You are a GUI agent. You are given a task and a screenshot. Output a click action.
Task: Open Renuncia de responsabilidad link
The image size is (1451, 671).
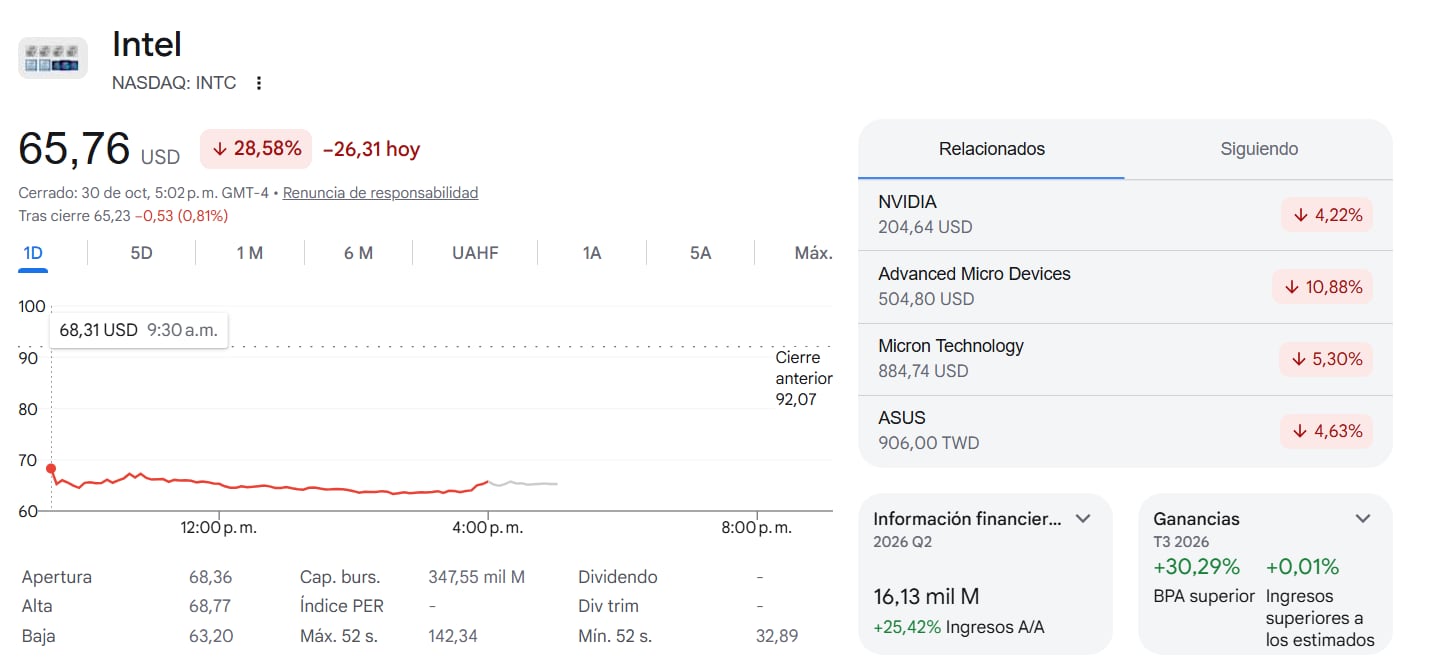coord(380,193)
